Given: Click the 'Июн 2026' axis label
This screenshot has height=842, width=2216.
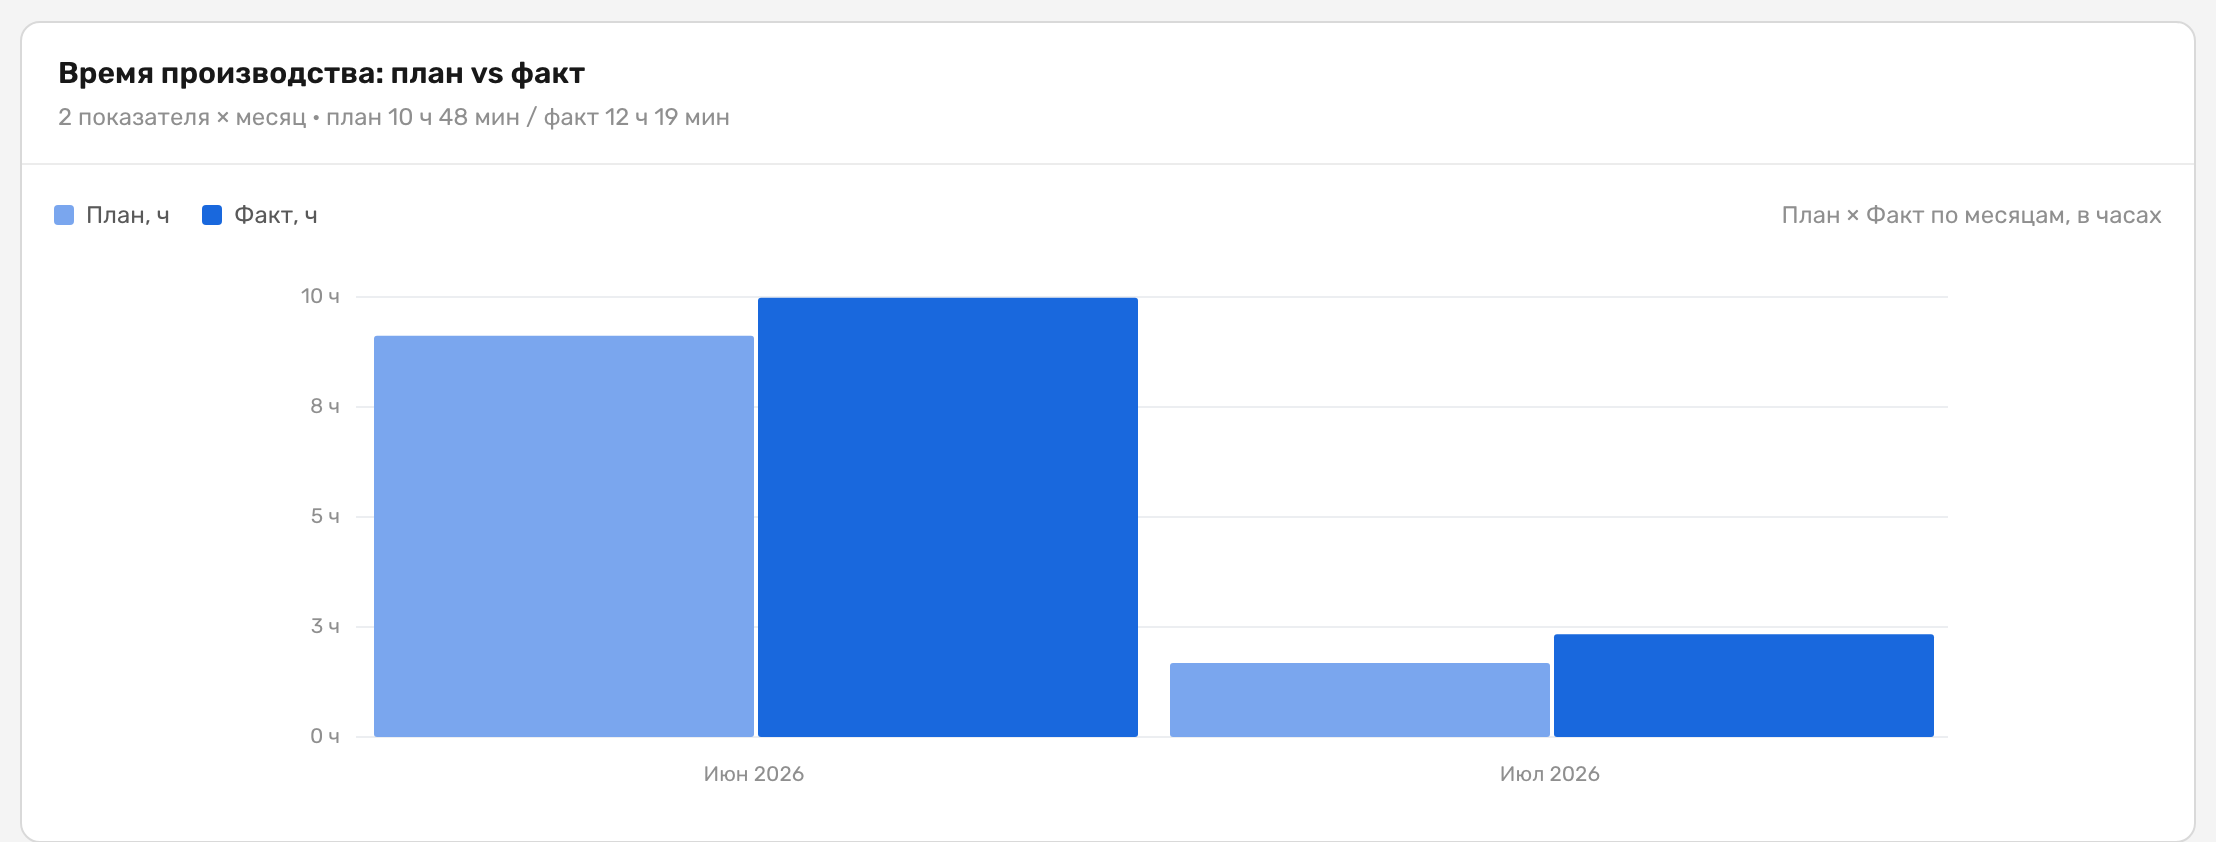Looking at the screenshot, I should 754,774.
